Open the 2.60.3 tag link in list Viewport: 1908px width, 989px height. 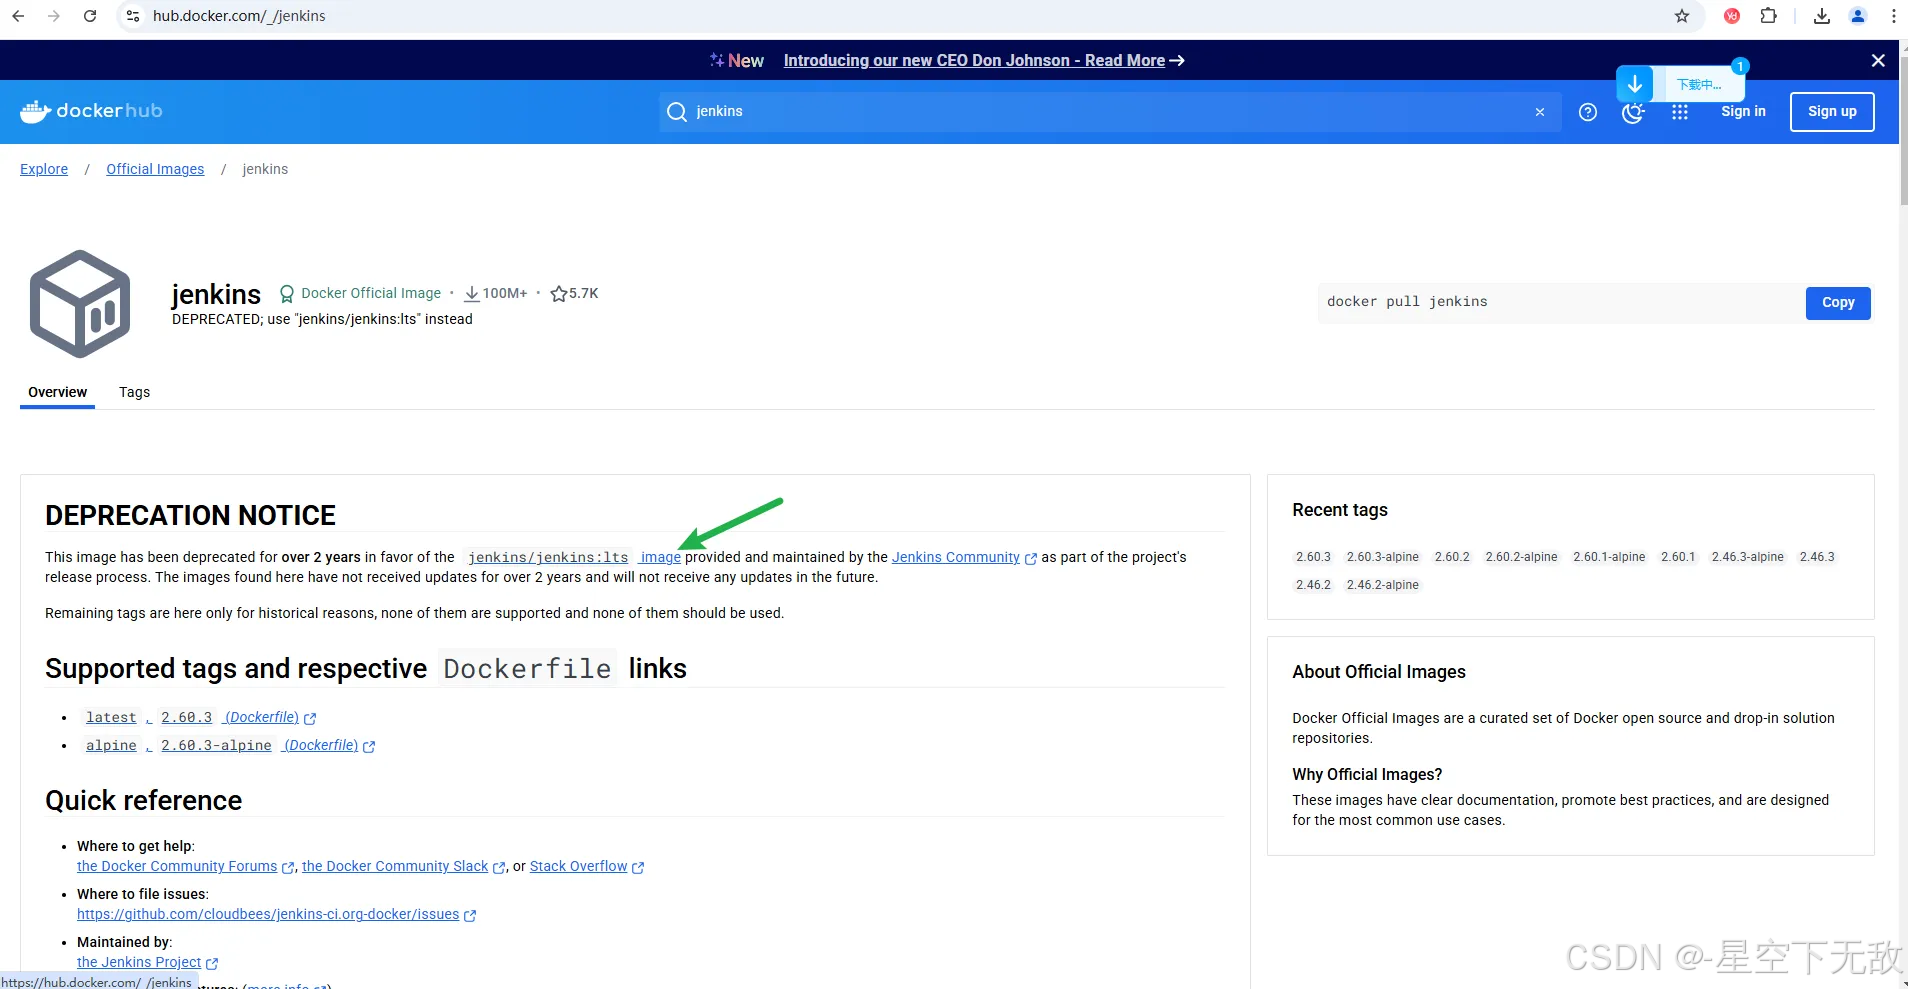tap(186, 718)
